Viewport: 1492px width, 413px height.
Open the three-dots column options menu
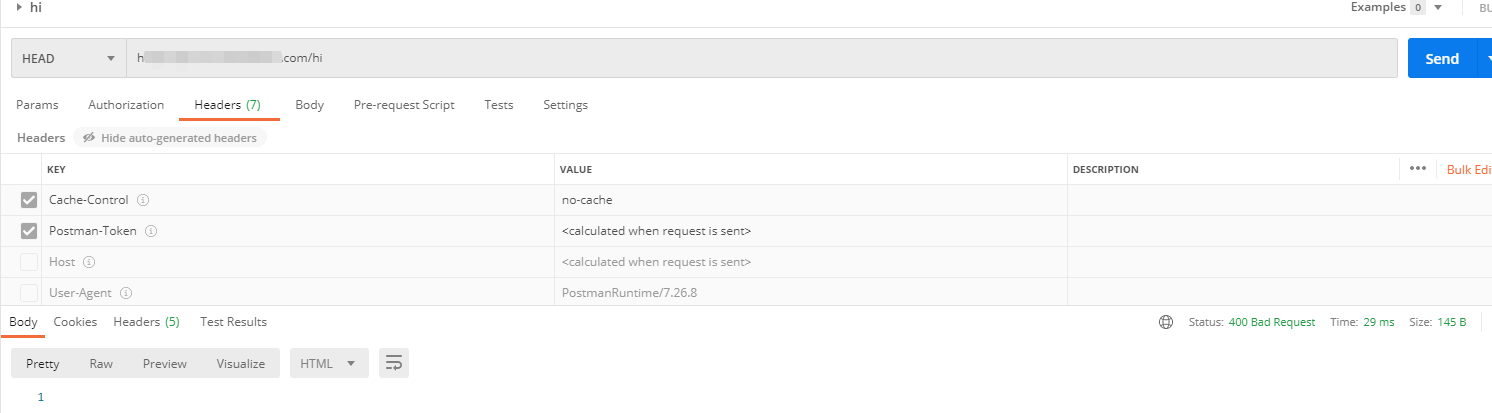point(1417,169)
